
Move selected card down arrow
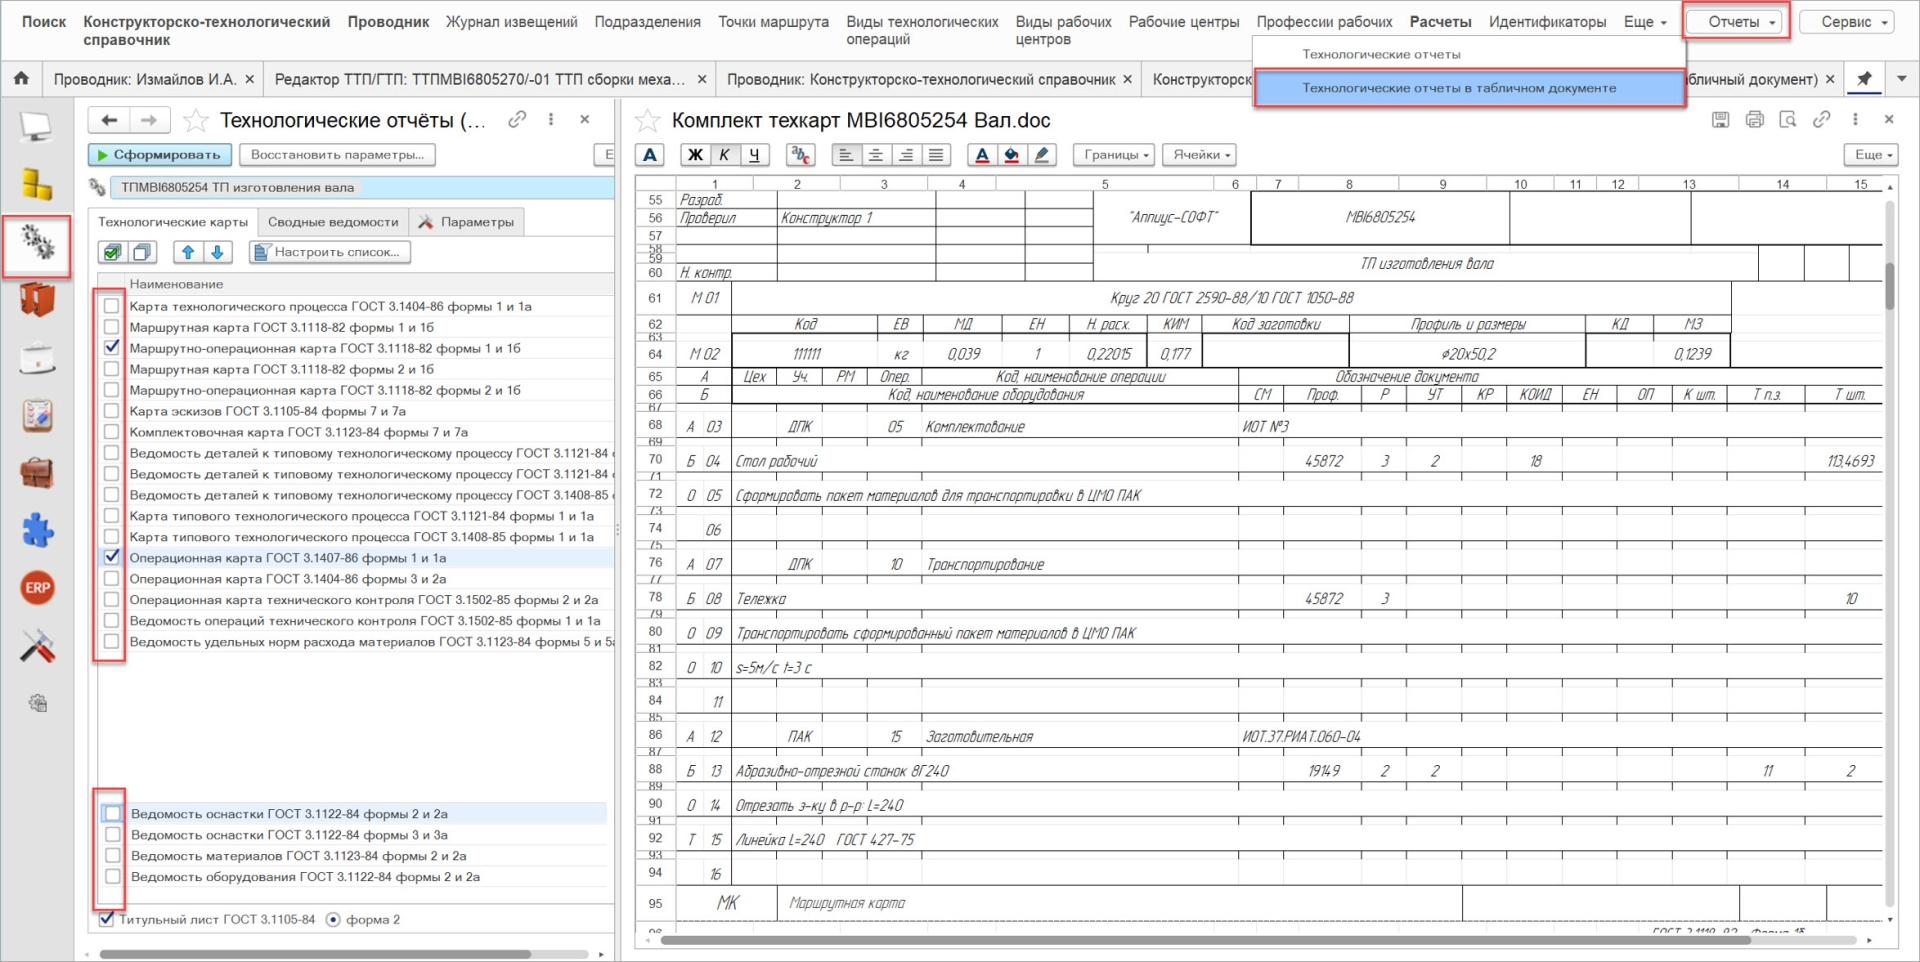click(x=217, y=252)
